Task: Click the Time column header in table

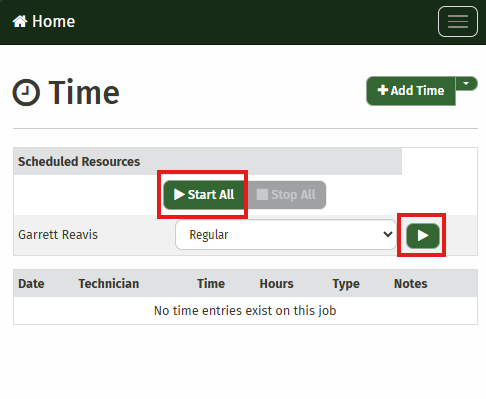Action: 211,284
